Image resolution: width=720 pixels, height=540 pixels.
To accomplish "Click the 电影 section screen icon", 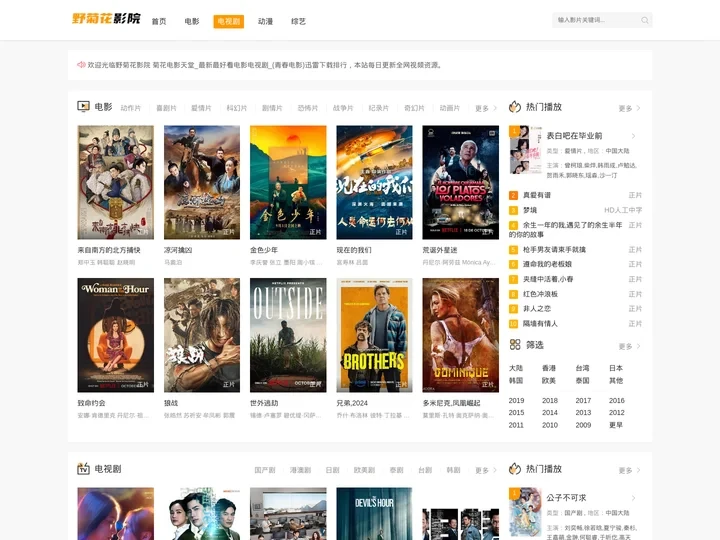I will click(x=84, y=107).
